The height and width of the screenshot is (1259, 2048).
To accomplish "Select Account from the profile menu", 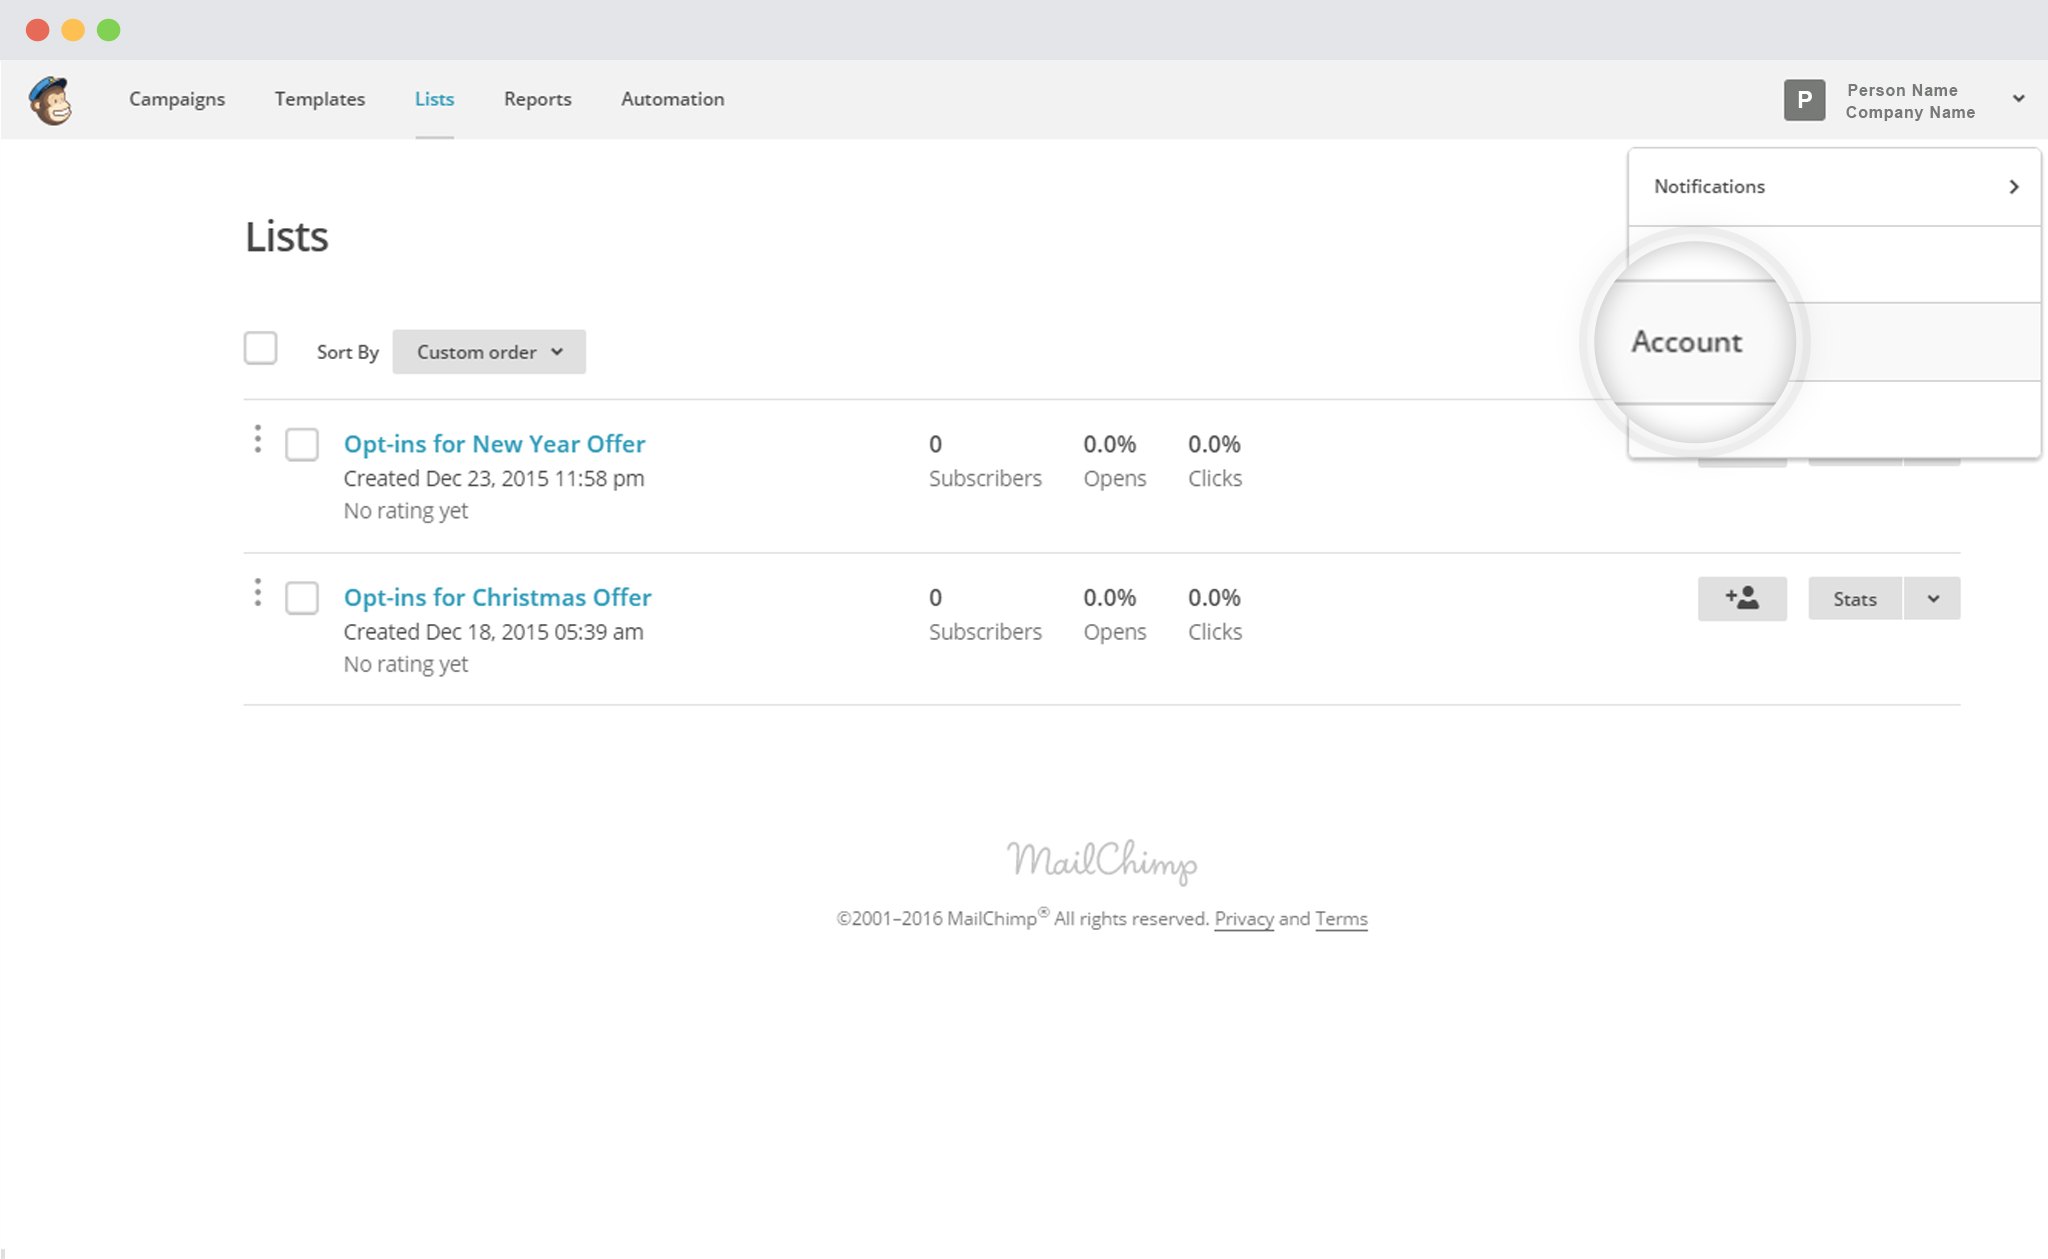I will (x=1686, y=341).
